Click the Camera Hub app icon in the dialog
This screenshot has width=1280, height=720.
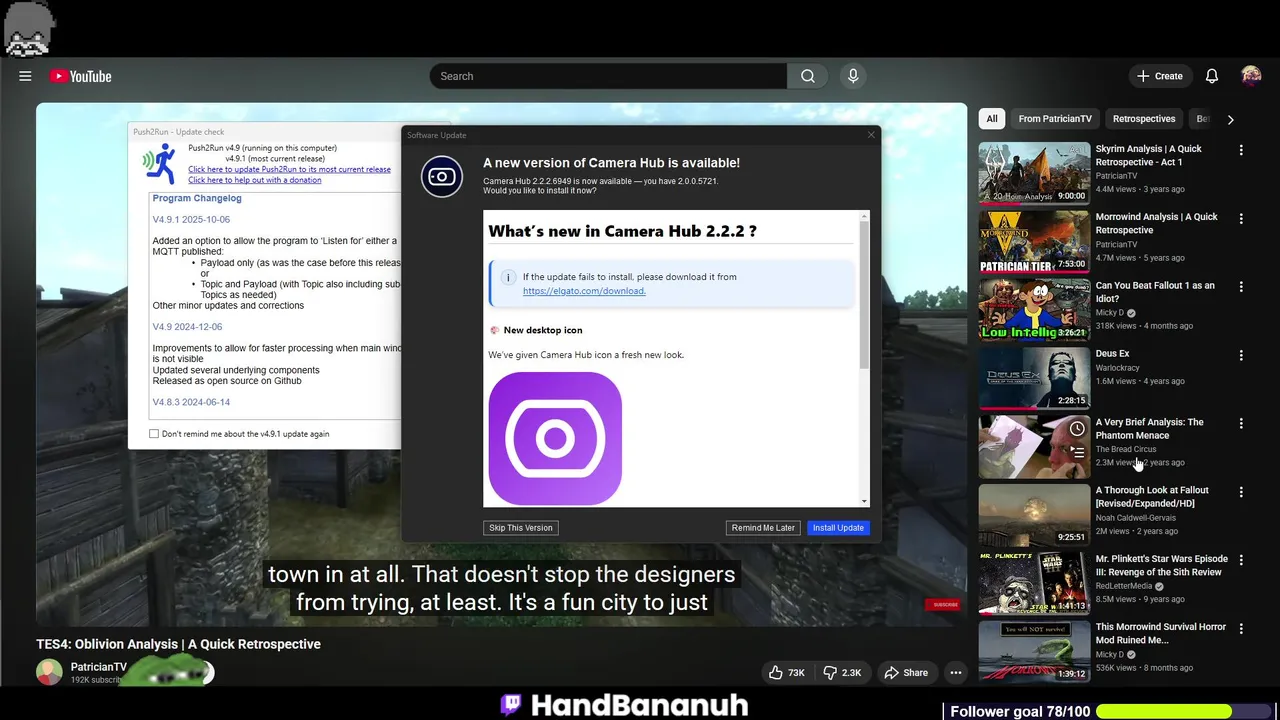[442, 177]
